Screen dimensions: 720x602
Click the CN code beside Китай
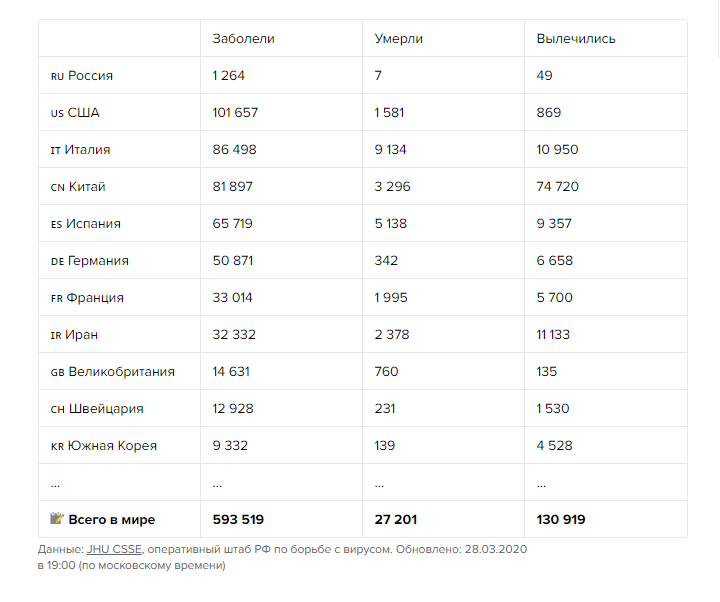[57, 187]
